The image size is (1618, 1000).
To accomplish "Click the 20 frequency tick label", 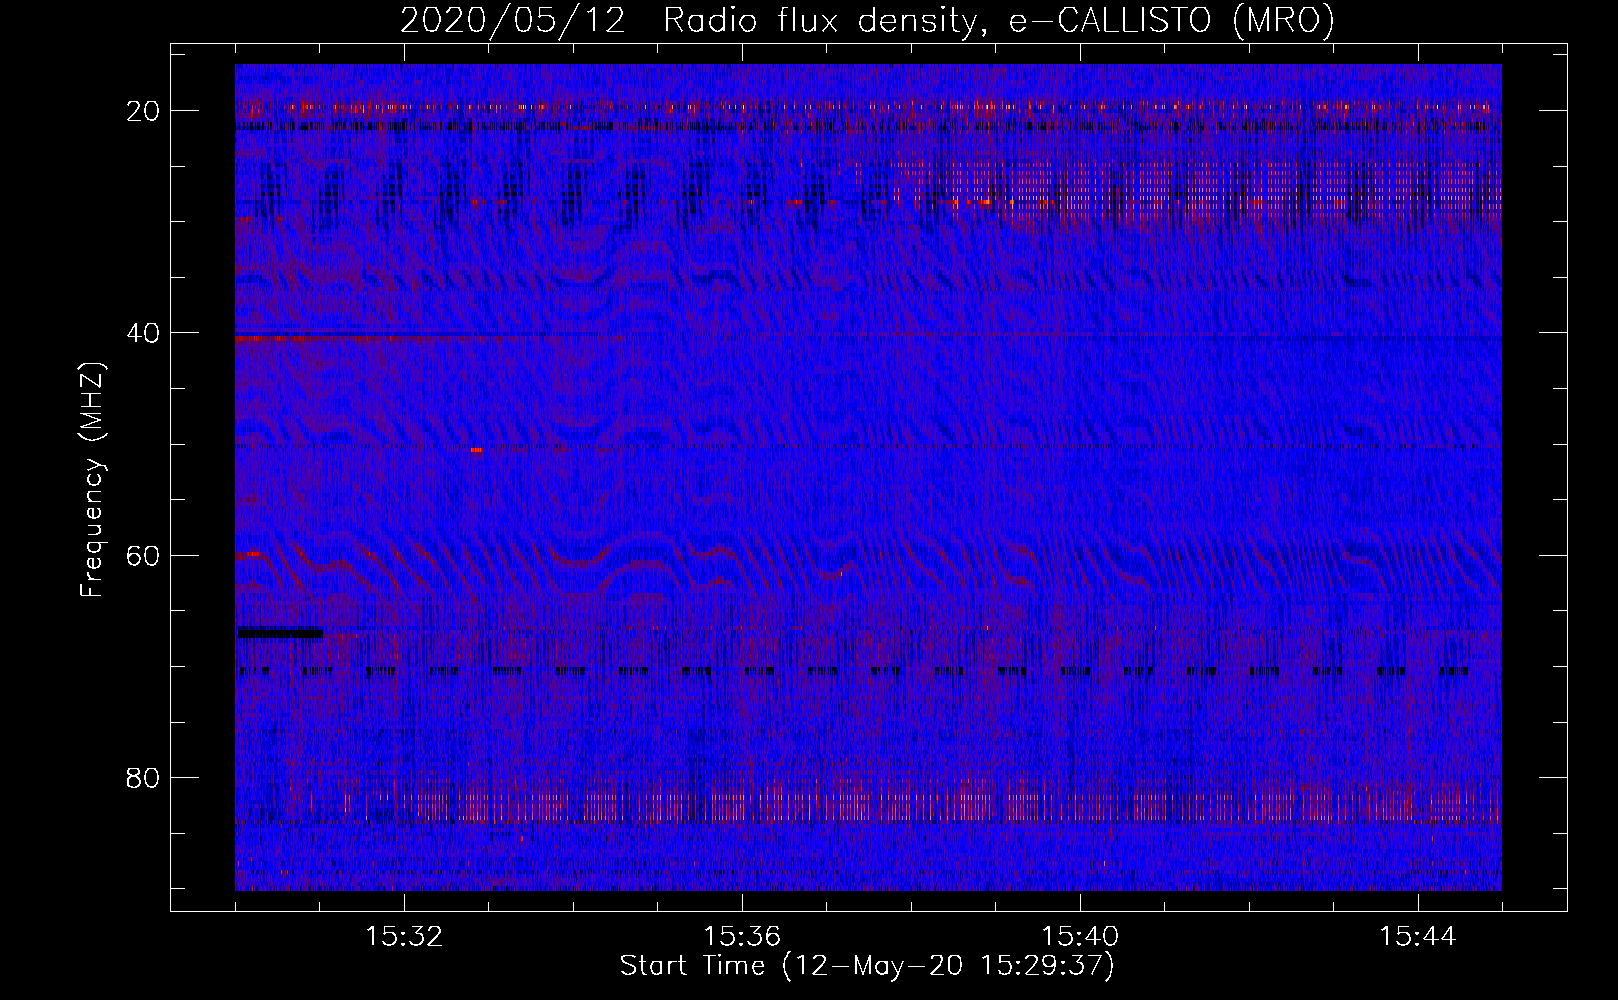I will click(143, 110).
